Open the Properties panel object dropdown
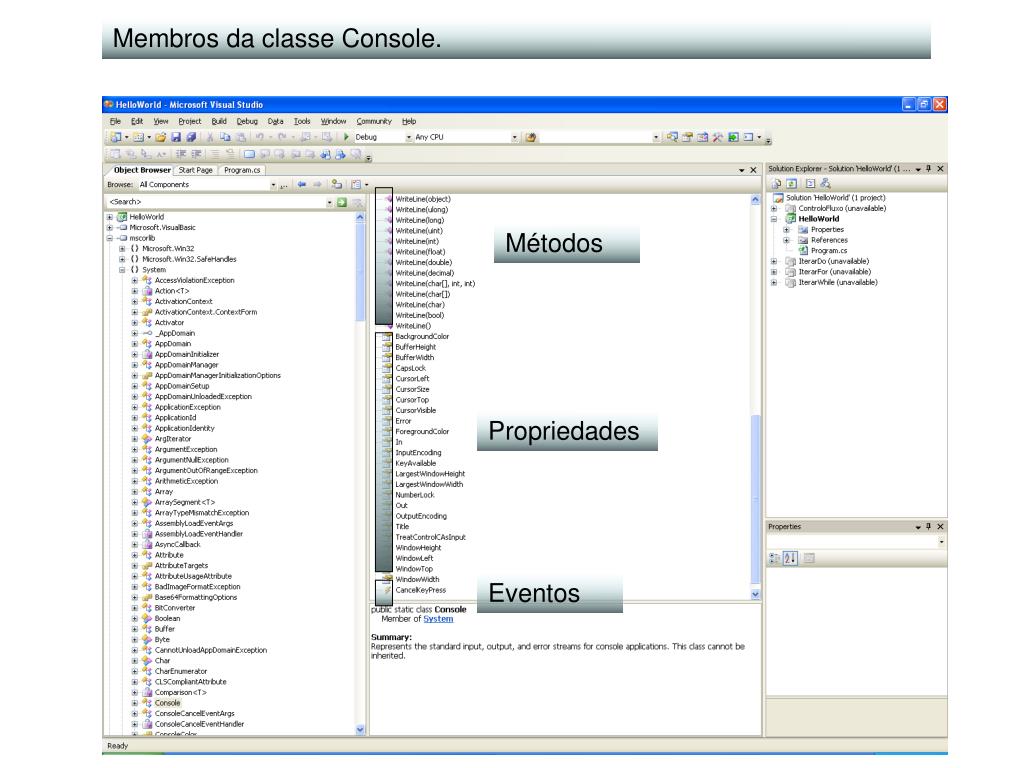This screenshot has width=1024, height=768. coord(941,542)
